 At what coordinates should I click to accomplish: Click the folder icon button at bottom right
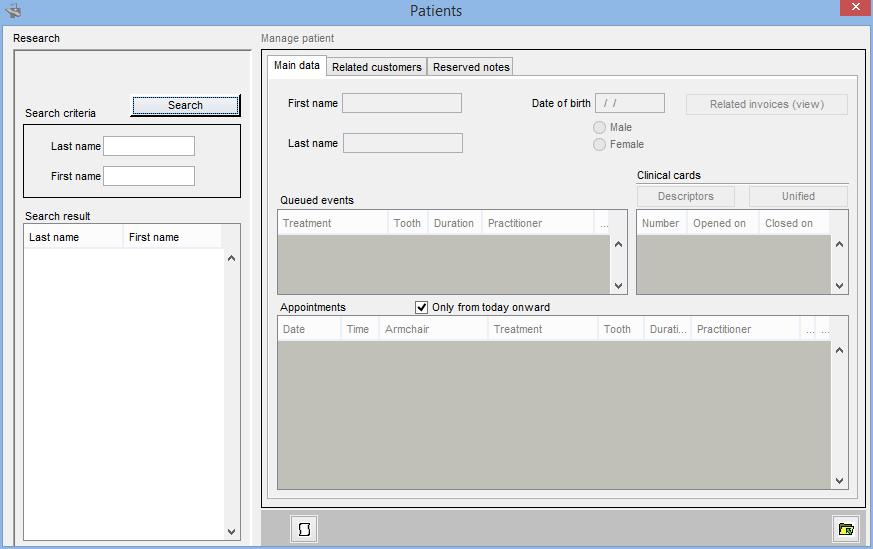point(846,528)
